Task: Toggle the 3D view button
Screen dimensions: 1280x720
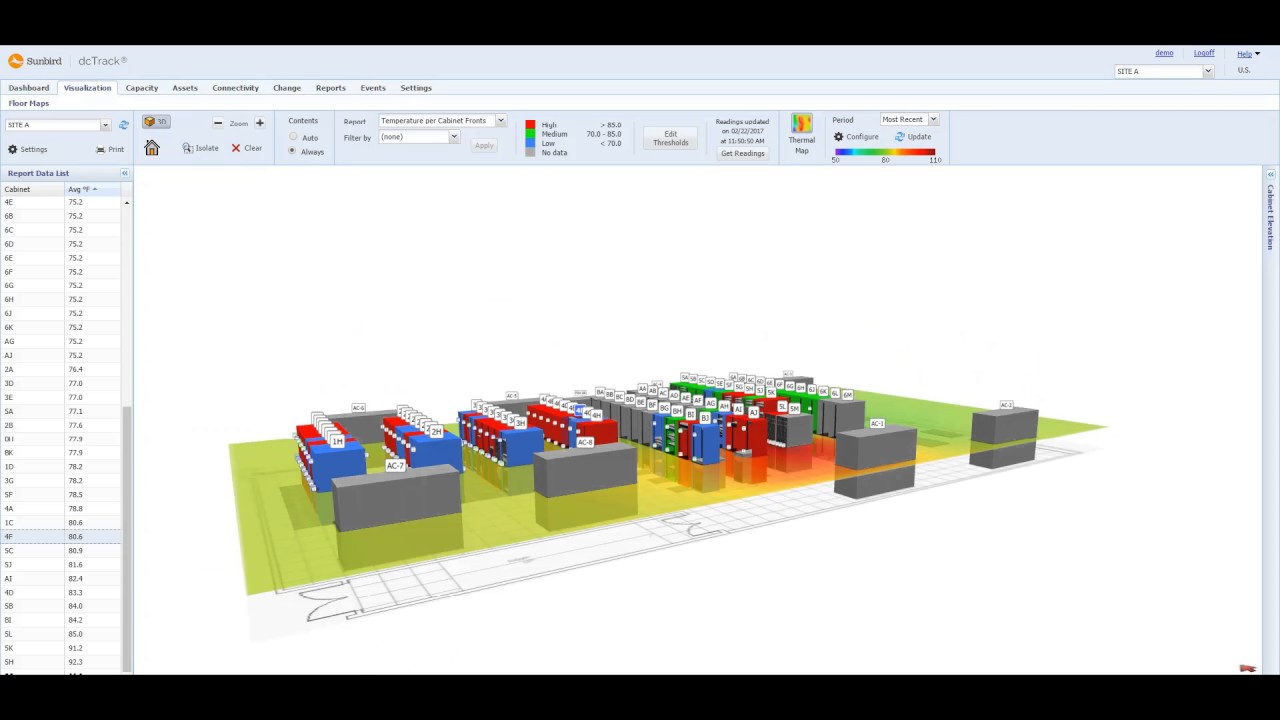Action: tap(155, 122)
